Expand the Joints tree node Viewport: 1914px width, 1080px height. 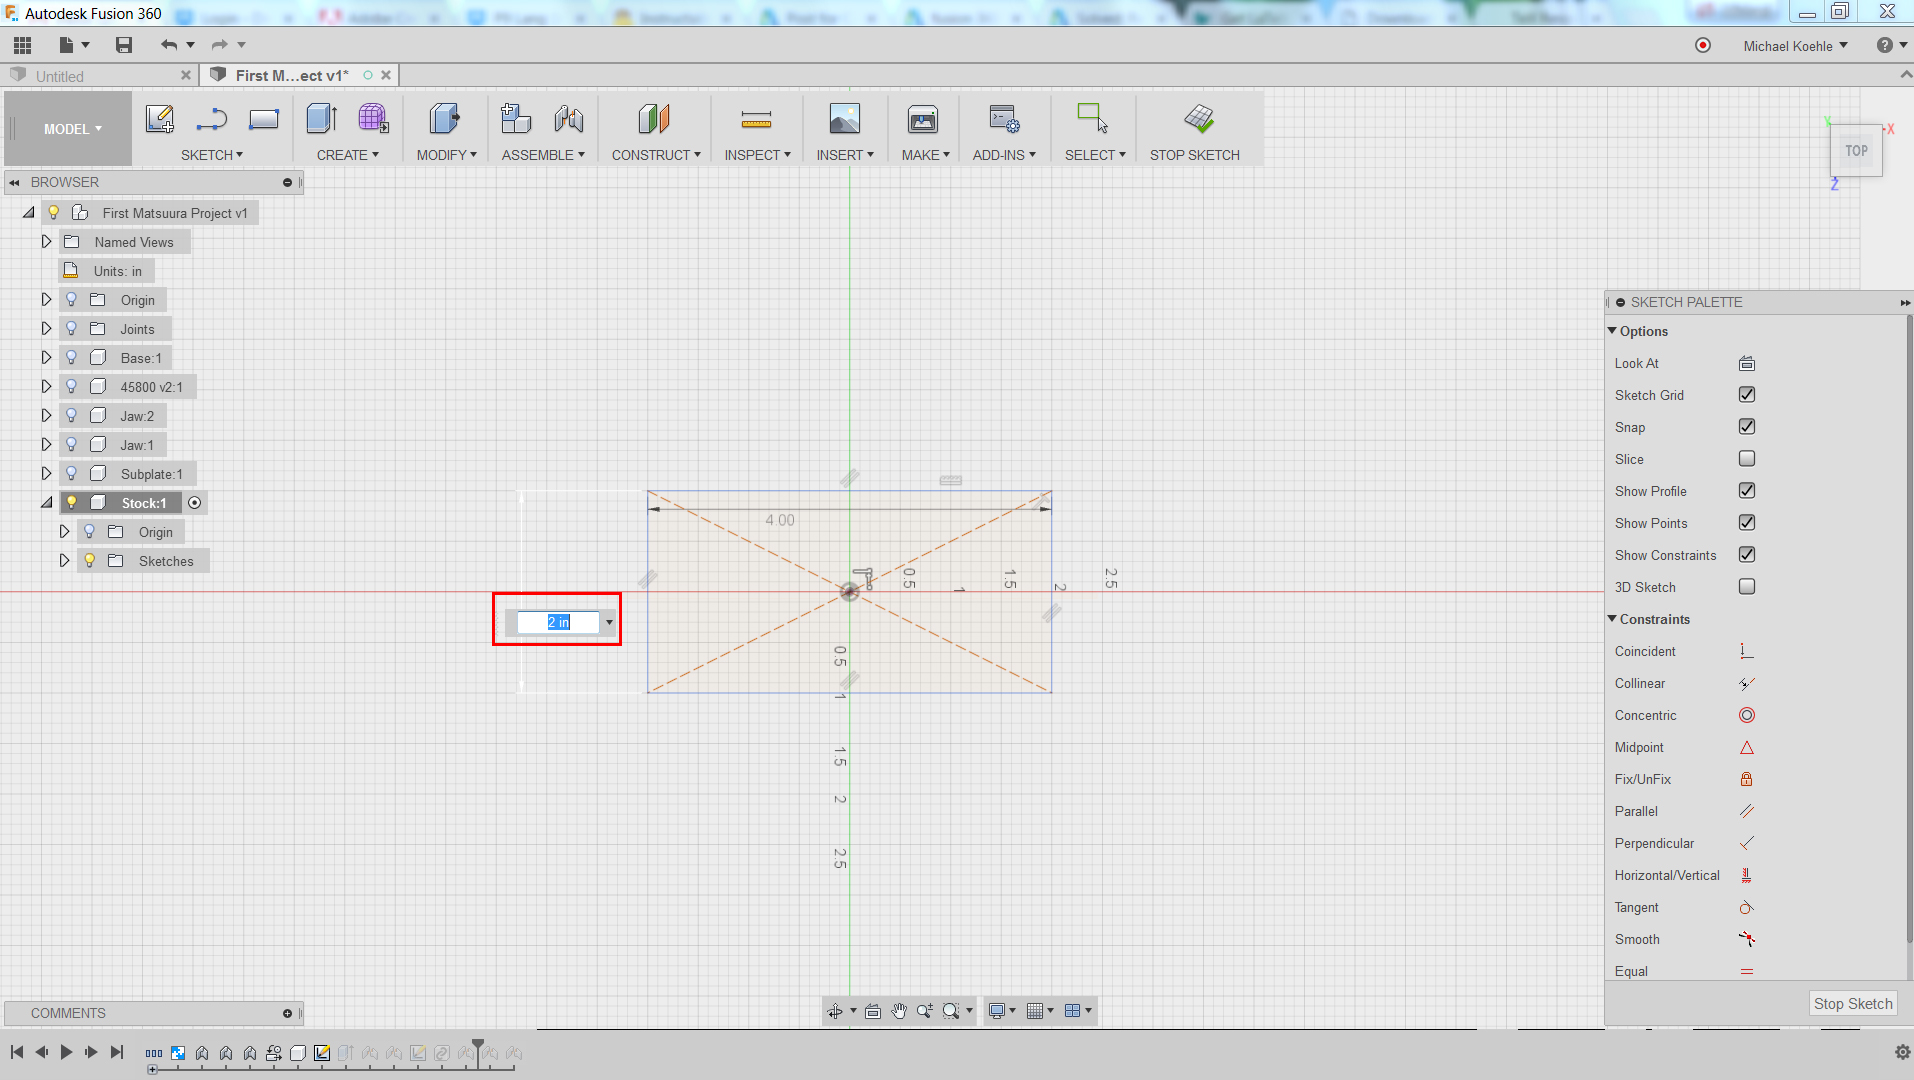pos(46,328)
